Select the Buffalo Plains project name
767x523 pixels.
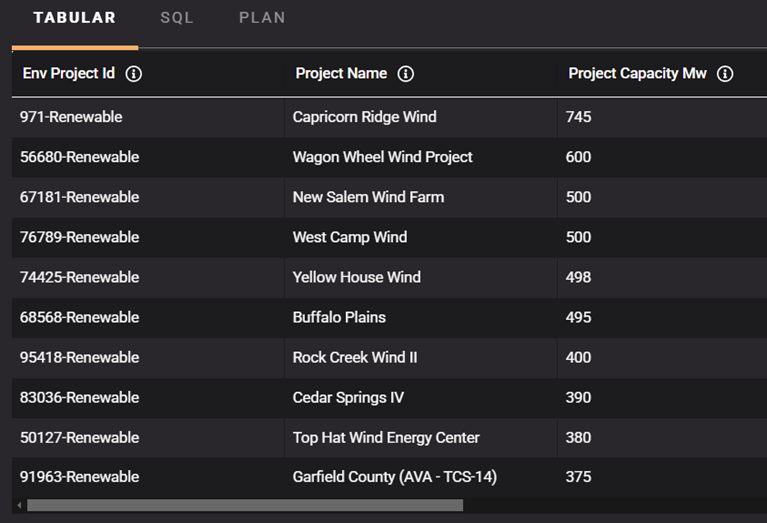tap(339, 317)
